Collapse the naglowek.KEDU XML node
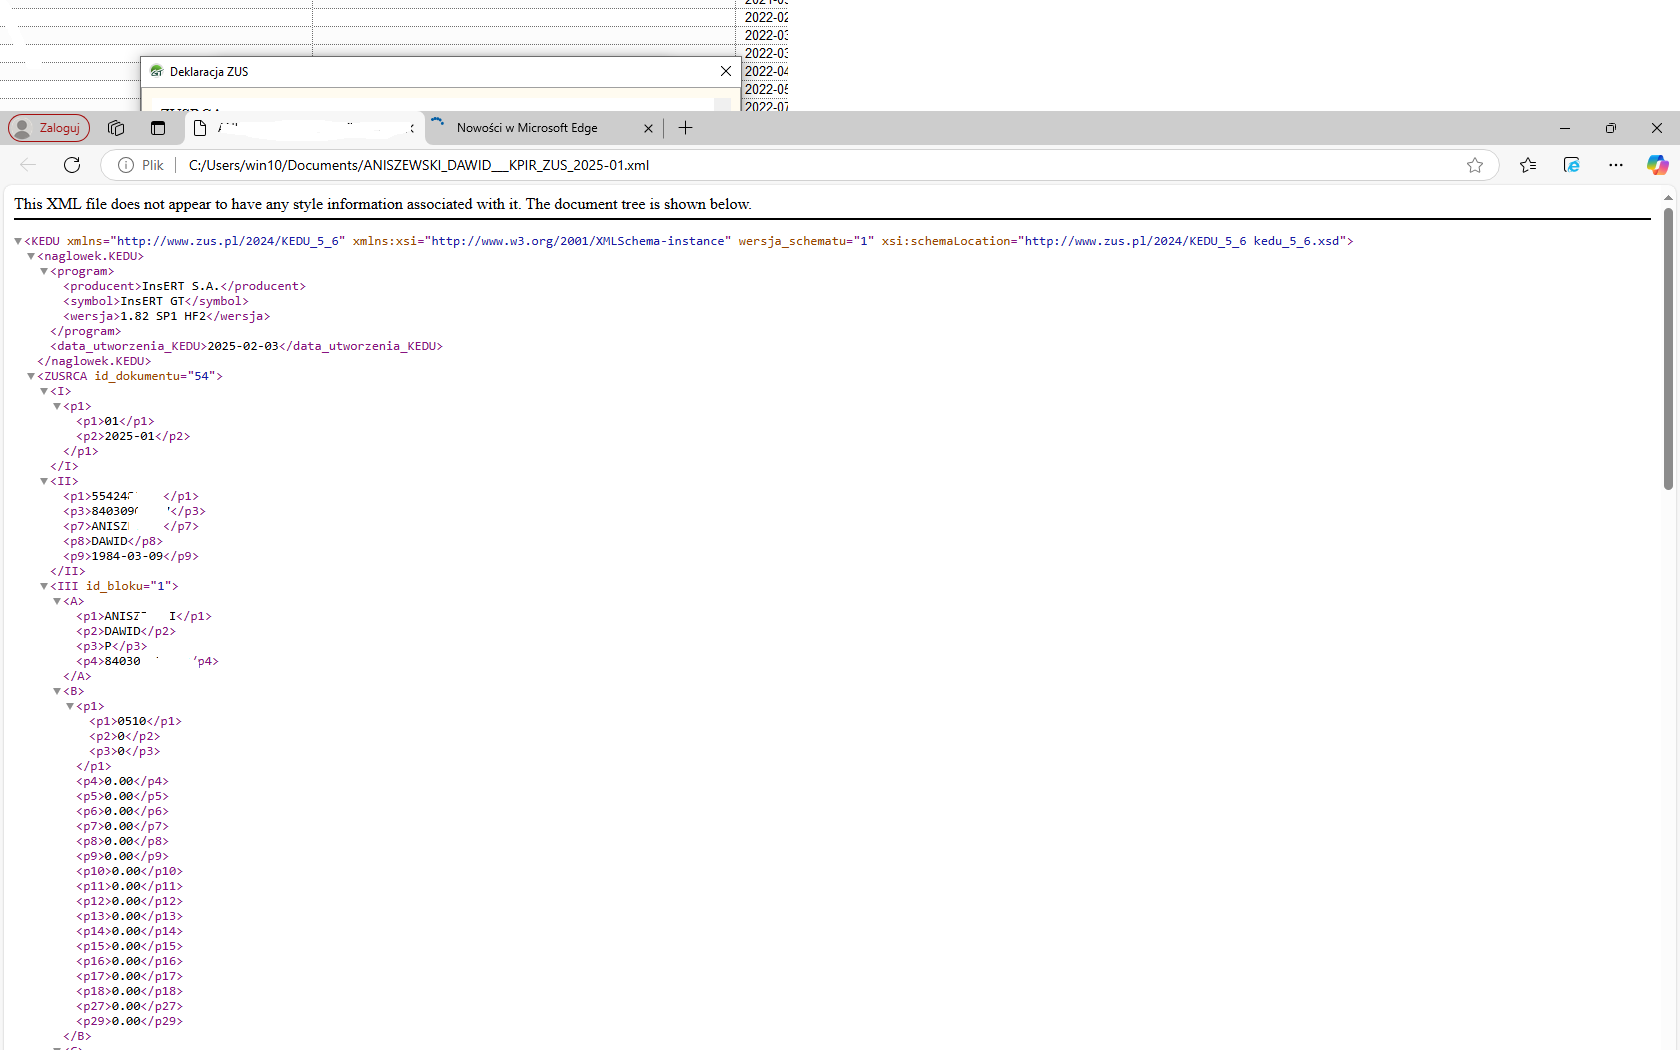Screen dimensions: 1680x1050 [31, 256]
